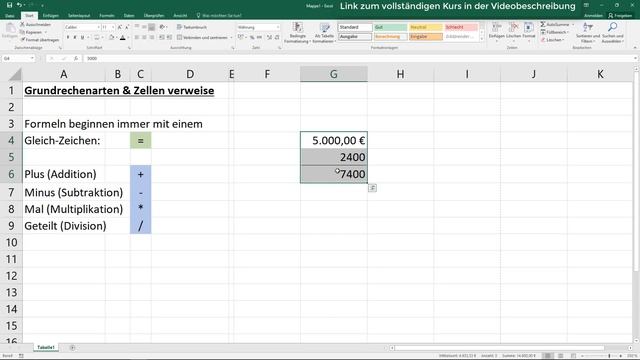Decrease font size with smaller A icon

pos(127,27)
